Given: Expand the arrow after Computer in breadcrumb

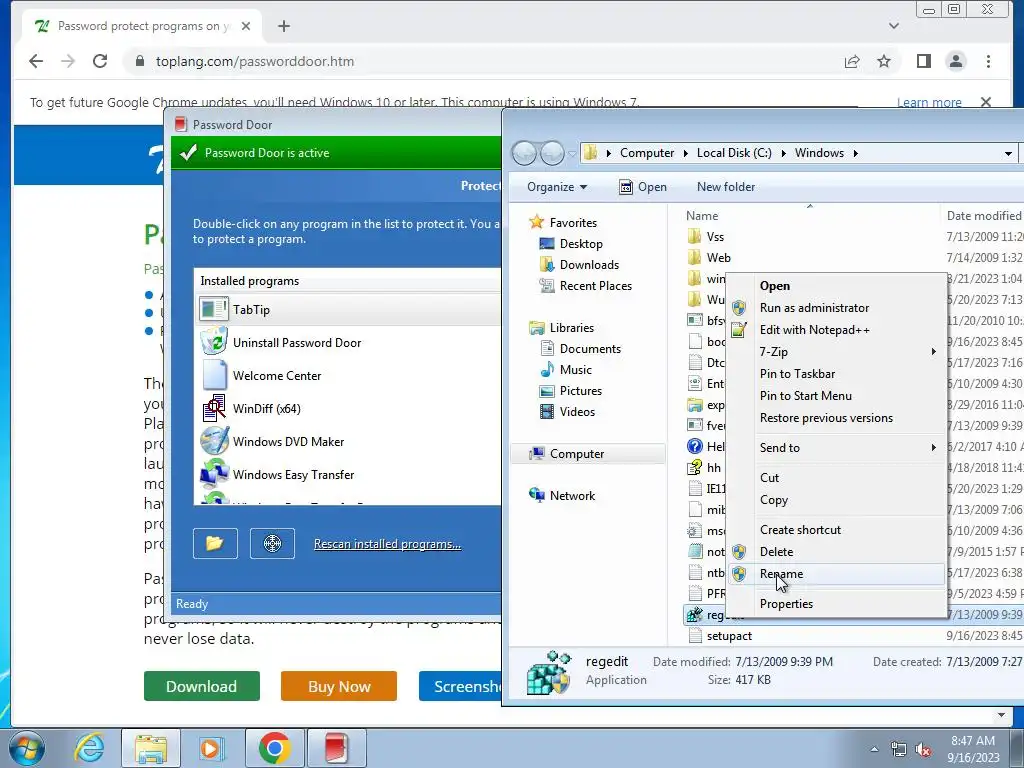Looking at the screenshot, I should tap(686, 153).
